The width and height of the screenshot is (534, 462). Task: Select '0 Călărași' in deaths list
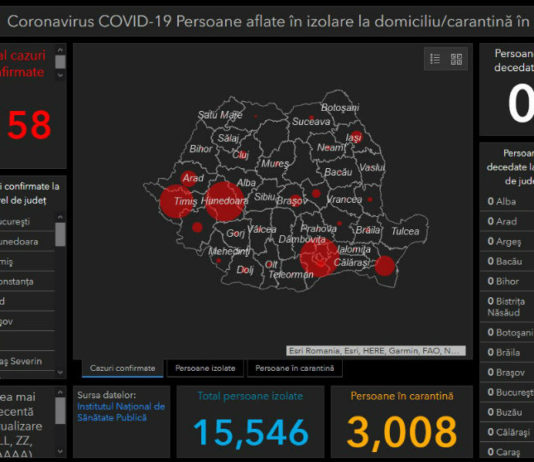[x=507, y=432]
